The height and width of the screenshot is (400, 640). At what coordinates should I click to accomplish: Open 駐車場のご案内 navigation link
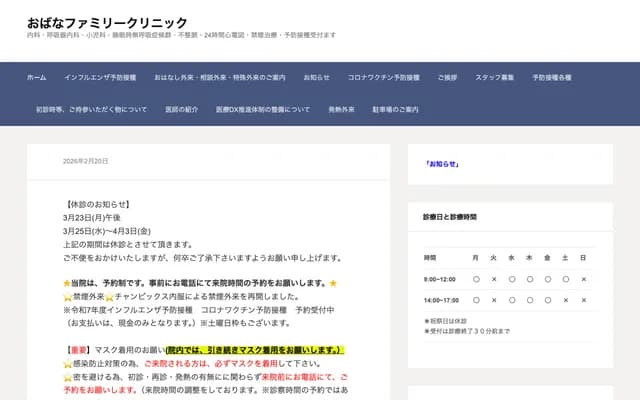pyautogui.click(x=395, y=109)
